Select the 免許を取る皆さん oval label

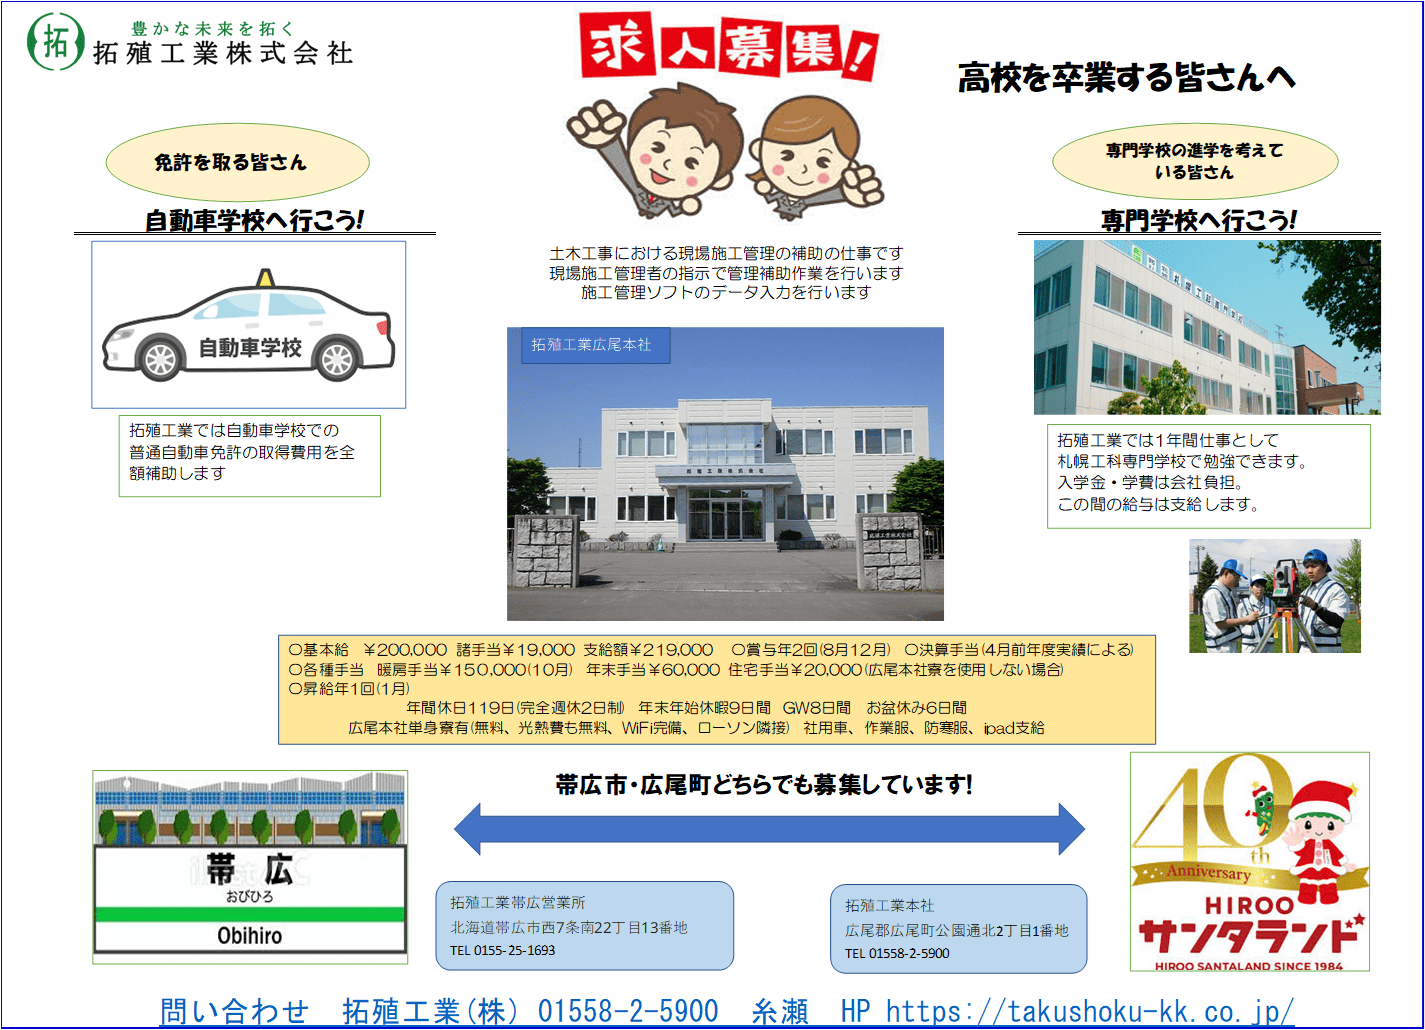(237, 162)
